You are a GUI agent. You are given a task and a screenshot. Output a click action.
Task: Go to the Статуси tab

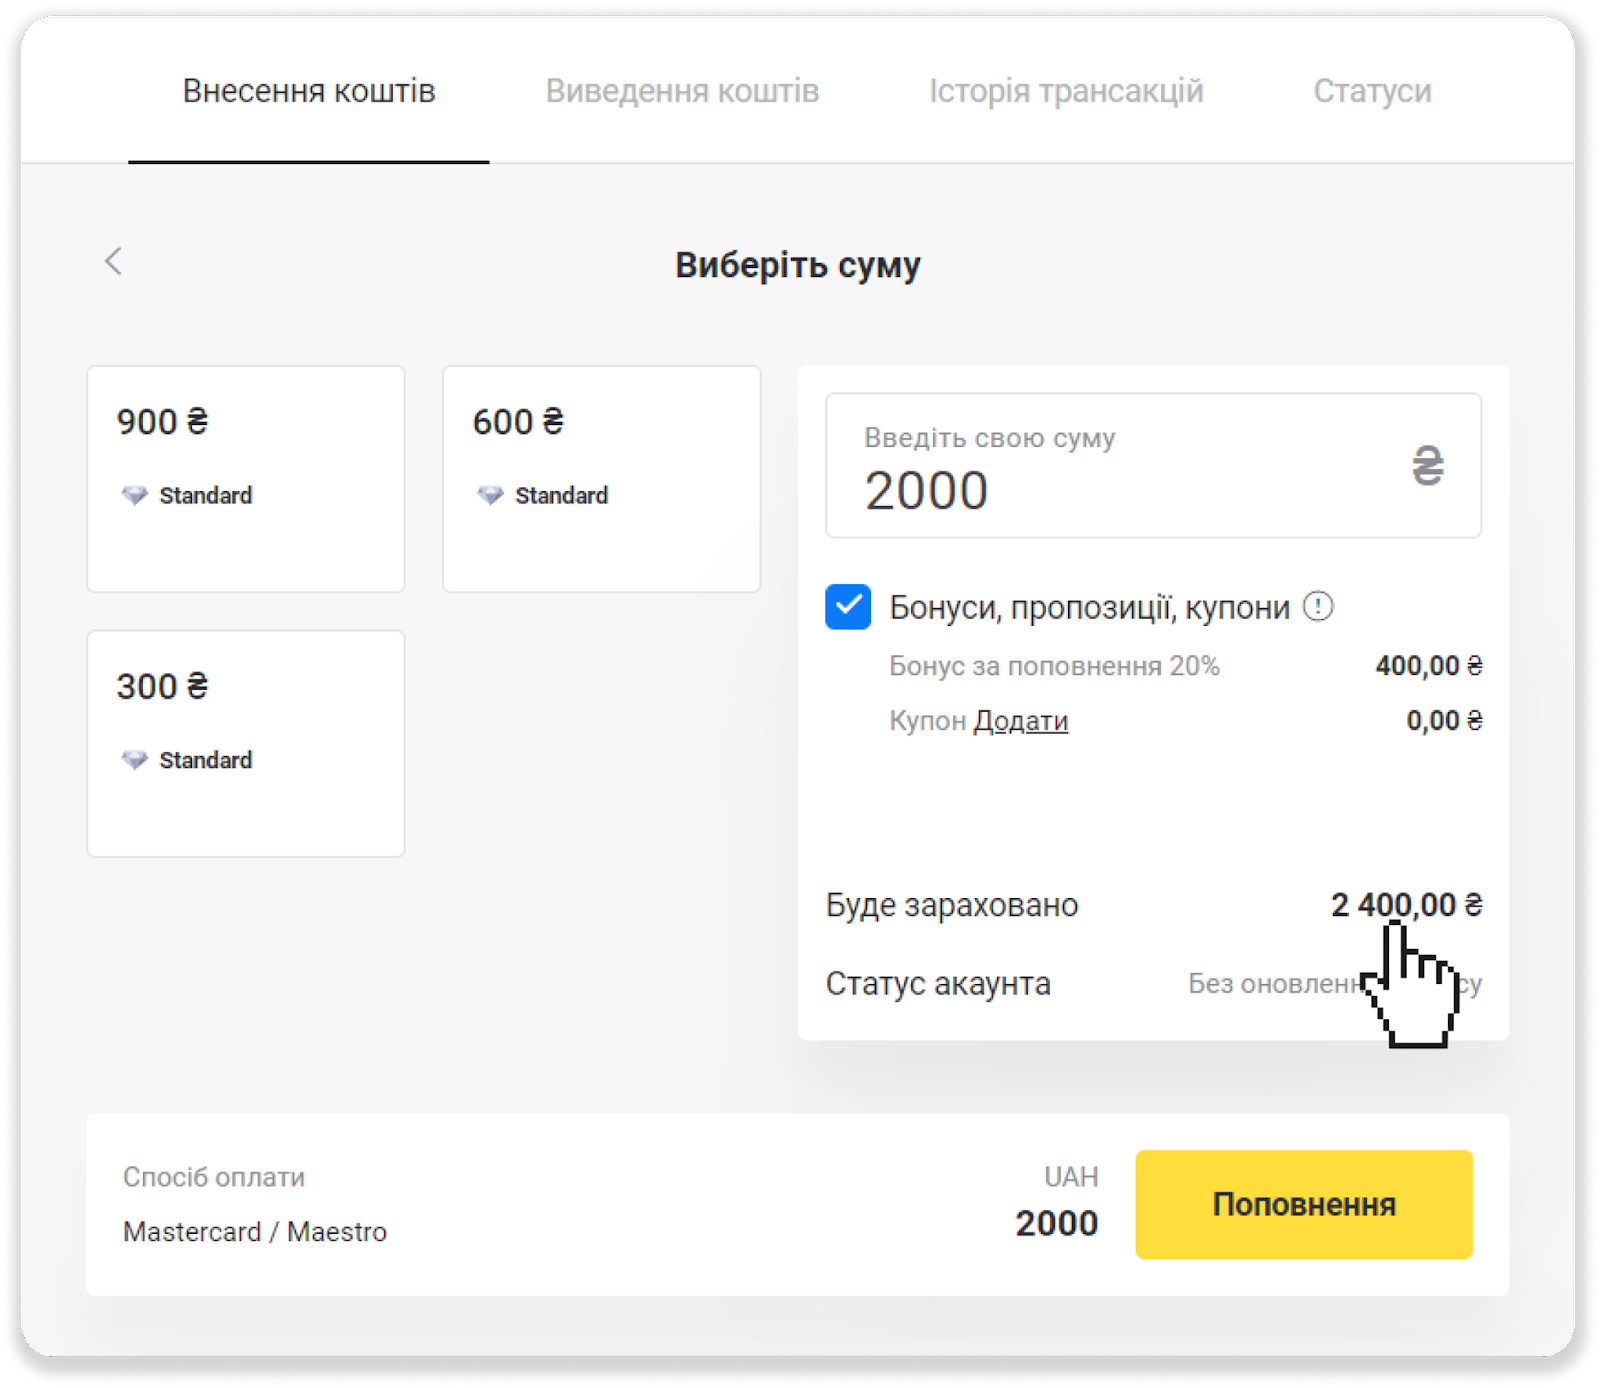tap(1372, 91)
